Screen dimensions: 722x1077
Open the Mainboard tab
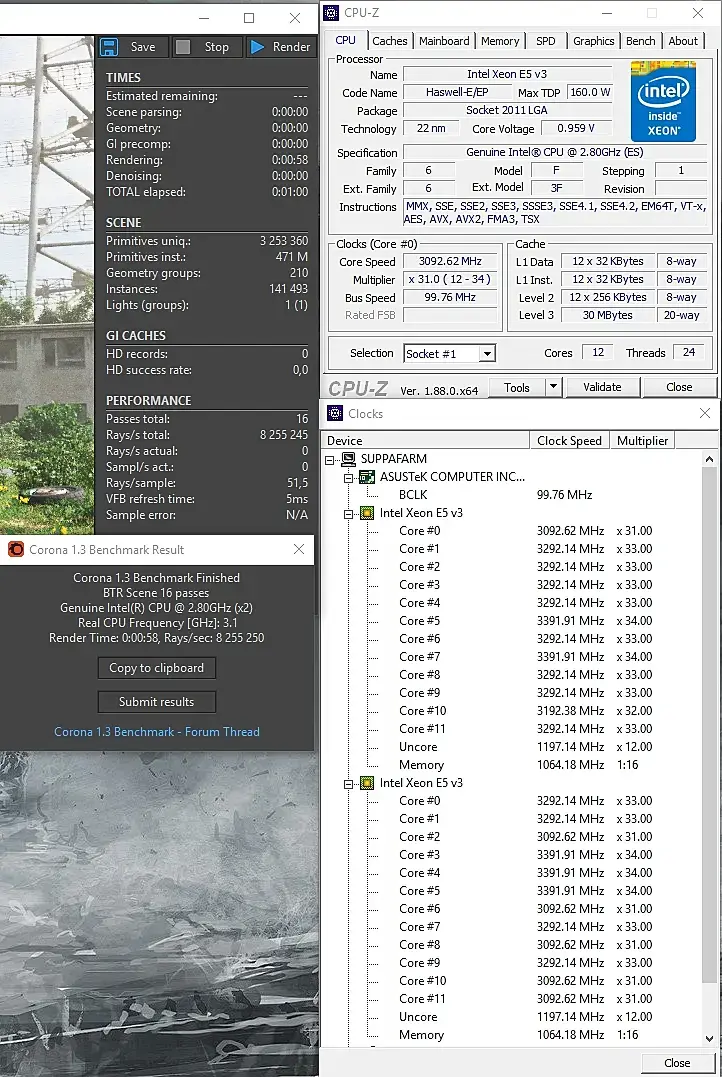[444, 41]
